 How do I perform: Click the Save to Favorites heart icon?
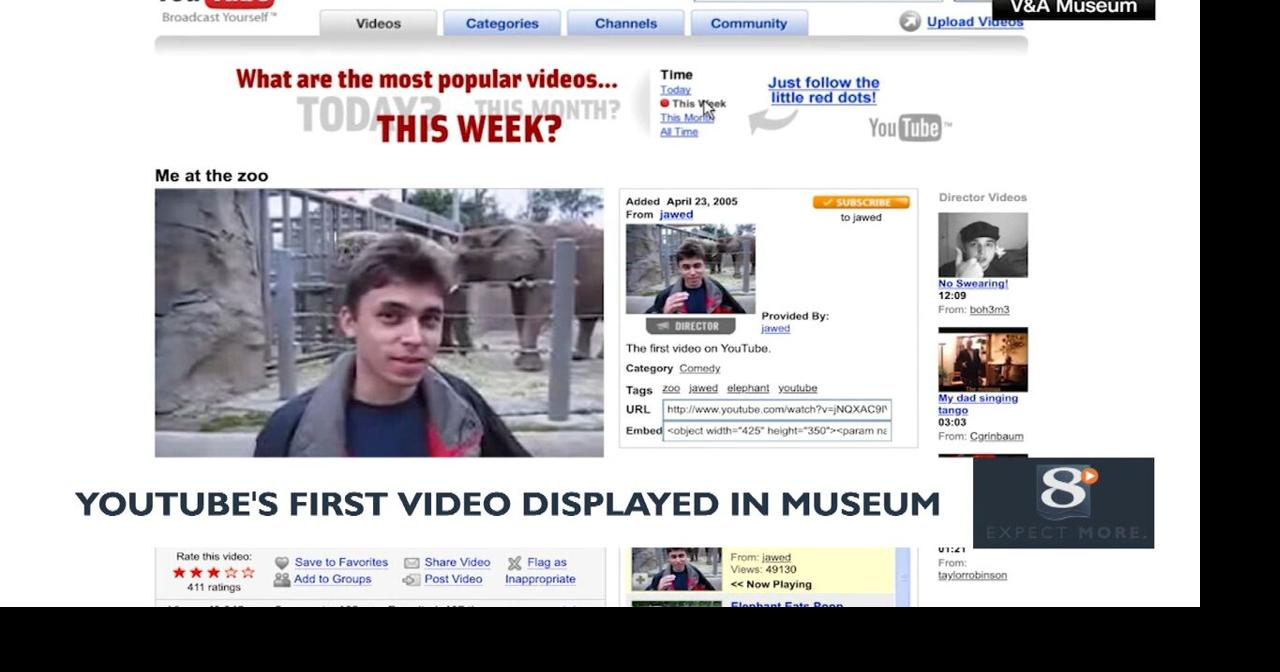click(281, 562)
